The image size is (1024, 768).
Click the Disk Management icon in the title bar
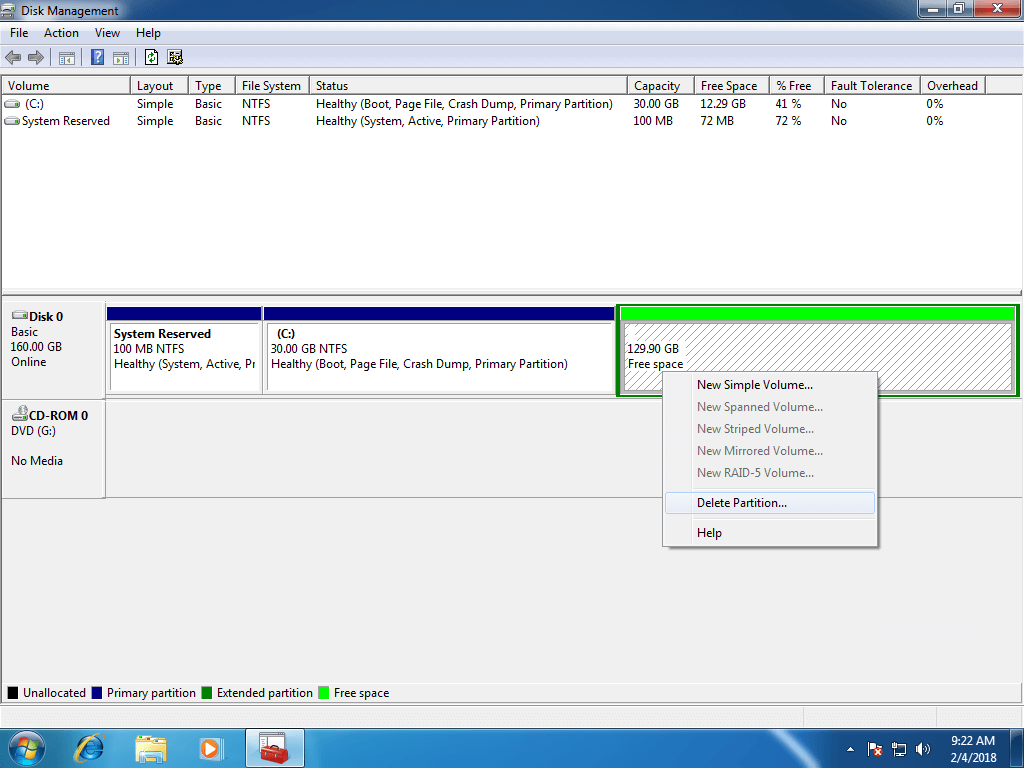[x=10, y=10]
